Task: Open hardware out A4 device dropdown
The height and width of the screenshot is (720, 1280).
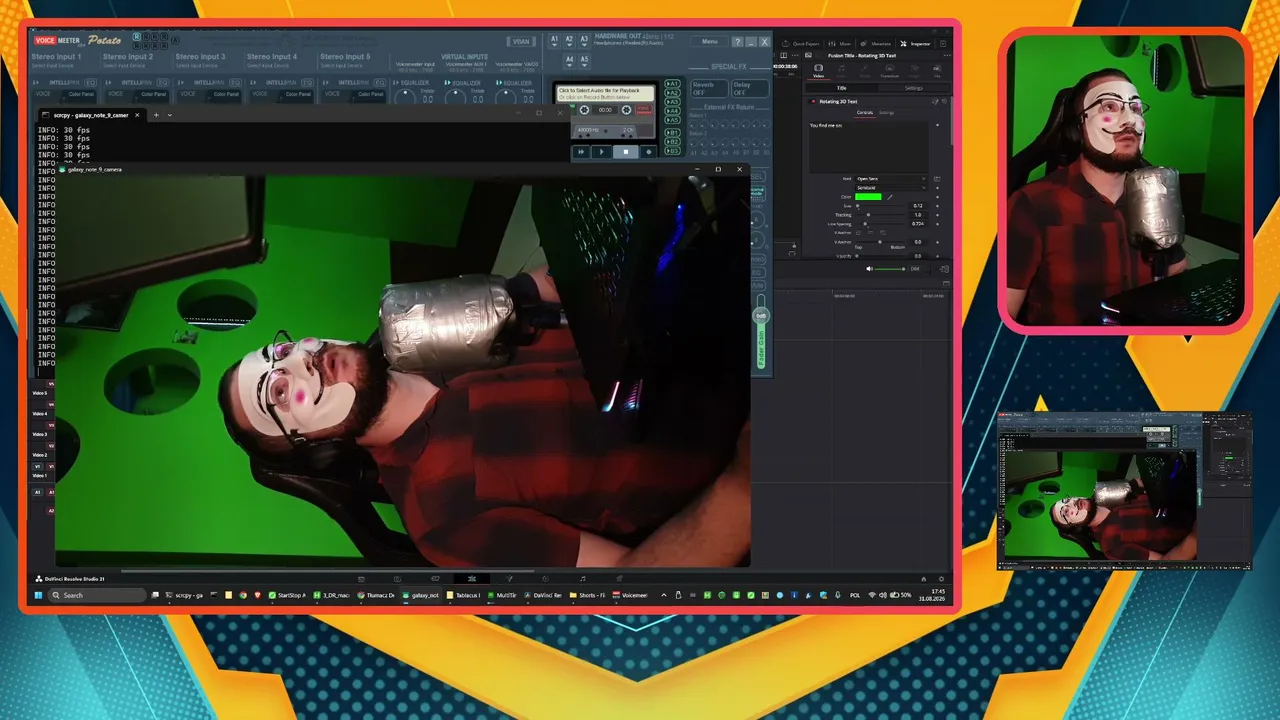Action: [570, 60]
